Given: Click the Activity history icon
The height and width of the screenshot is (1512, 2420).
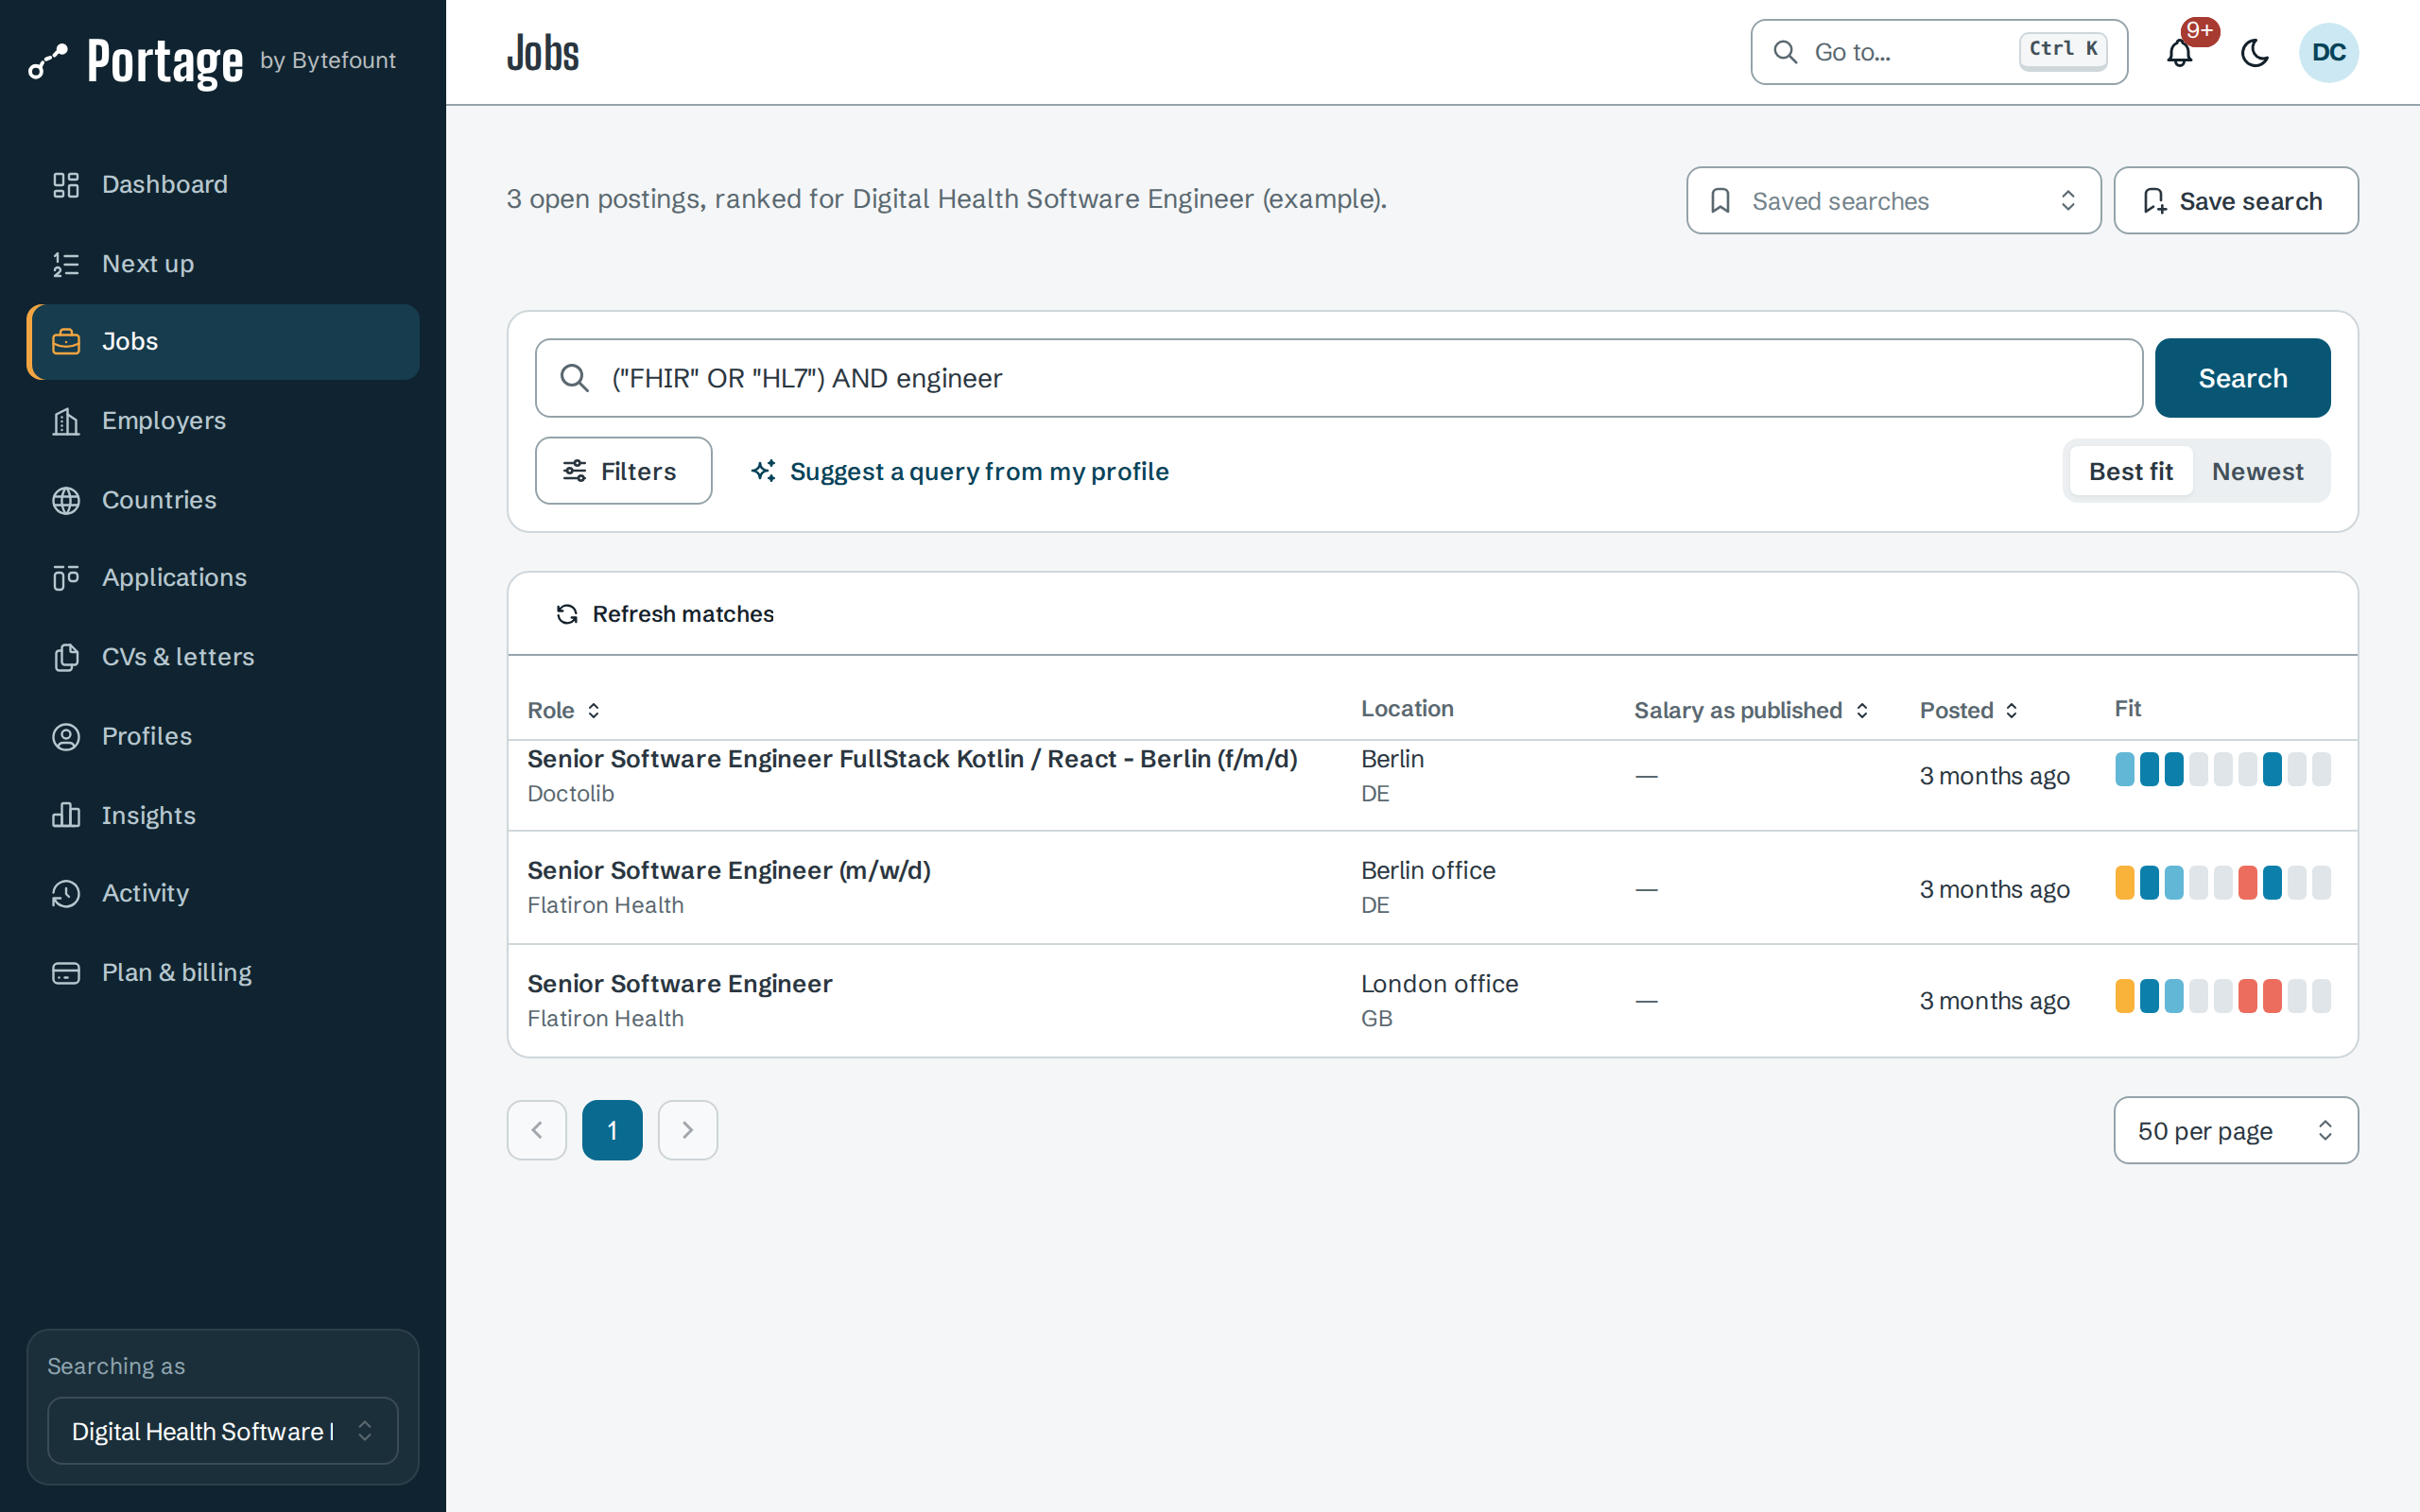Looking at the screenshot, I should click(x=66, y=893).
